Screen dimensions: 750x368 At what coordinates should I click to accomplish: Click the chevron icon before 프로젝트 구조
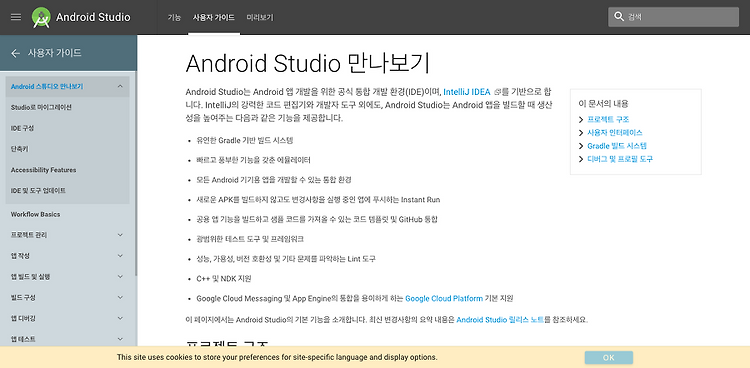[581, 120]
